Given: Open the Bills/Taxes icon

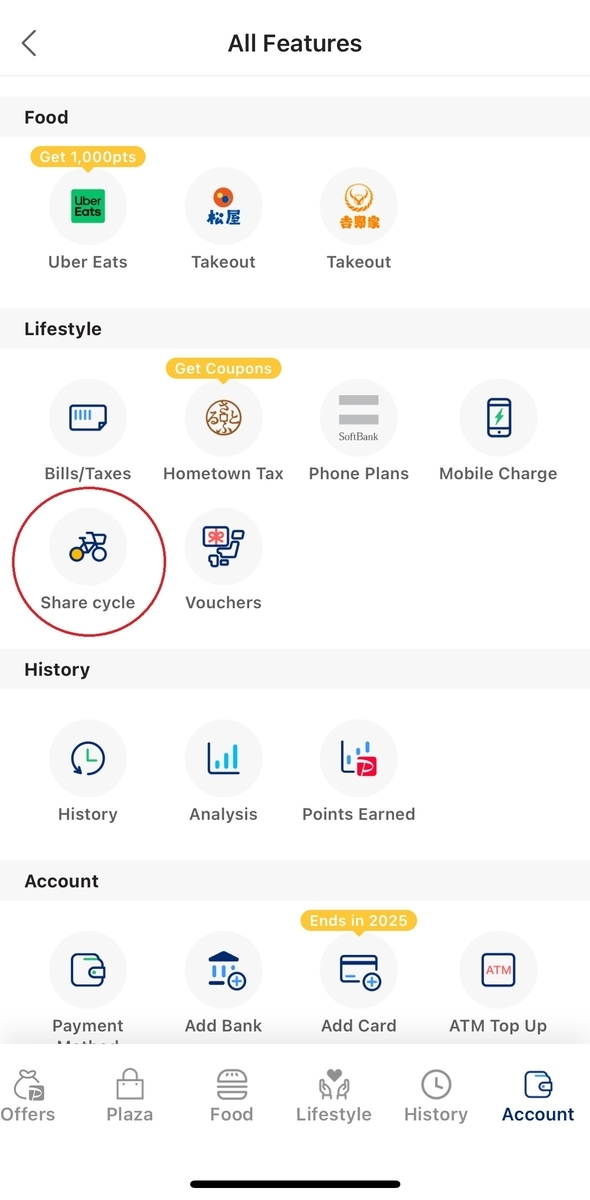Looking at the screenshot, I should (x=88, y=418).
